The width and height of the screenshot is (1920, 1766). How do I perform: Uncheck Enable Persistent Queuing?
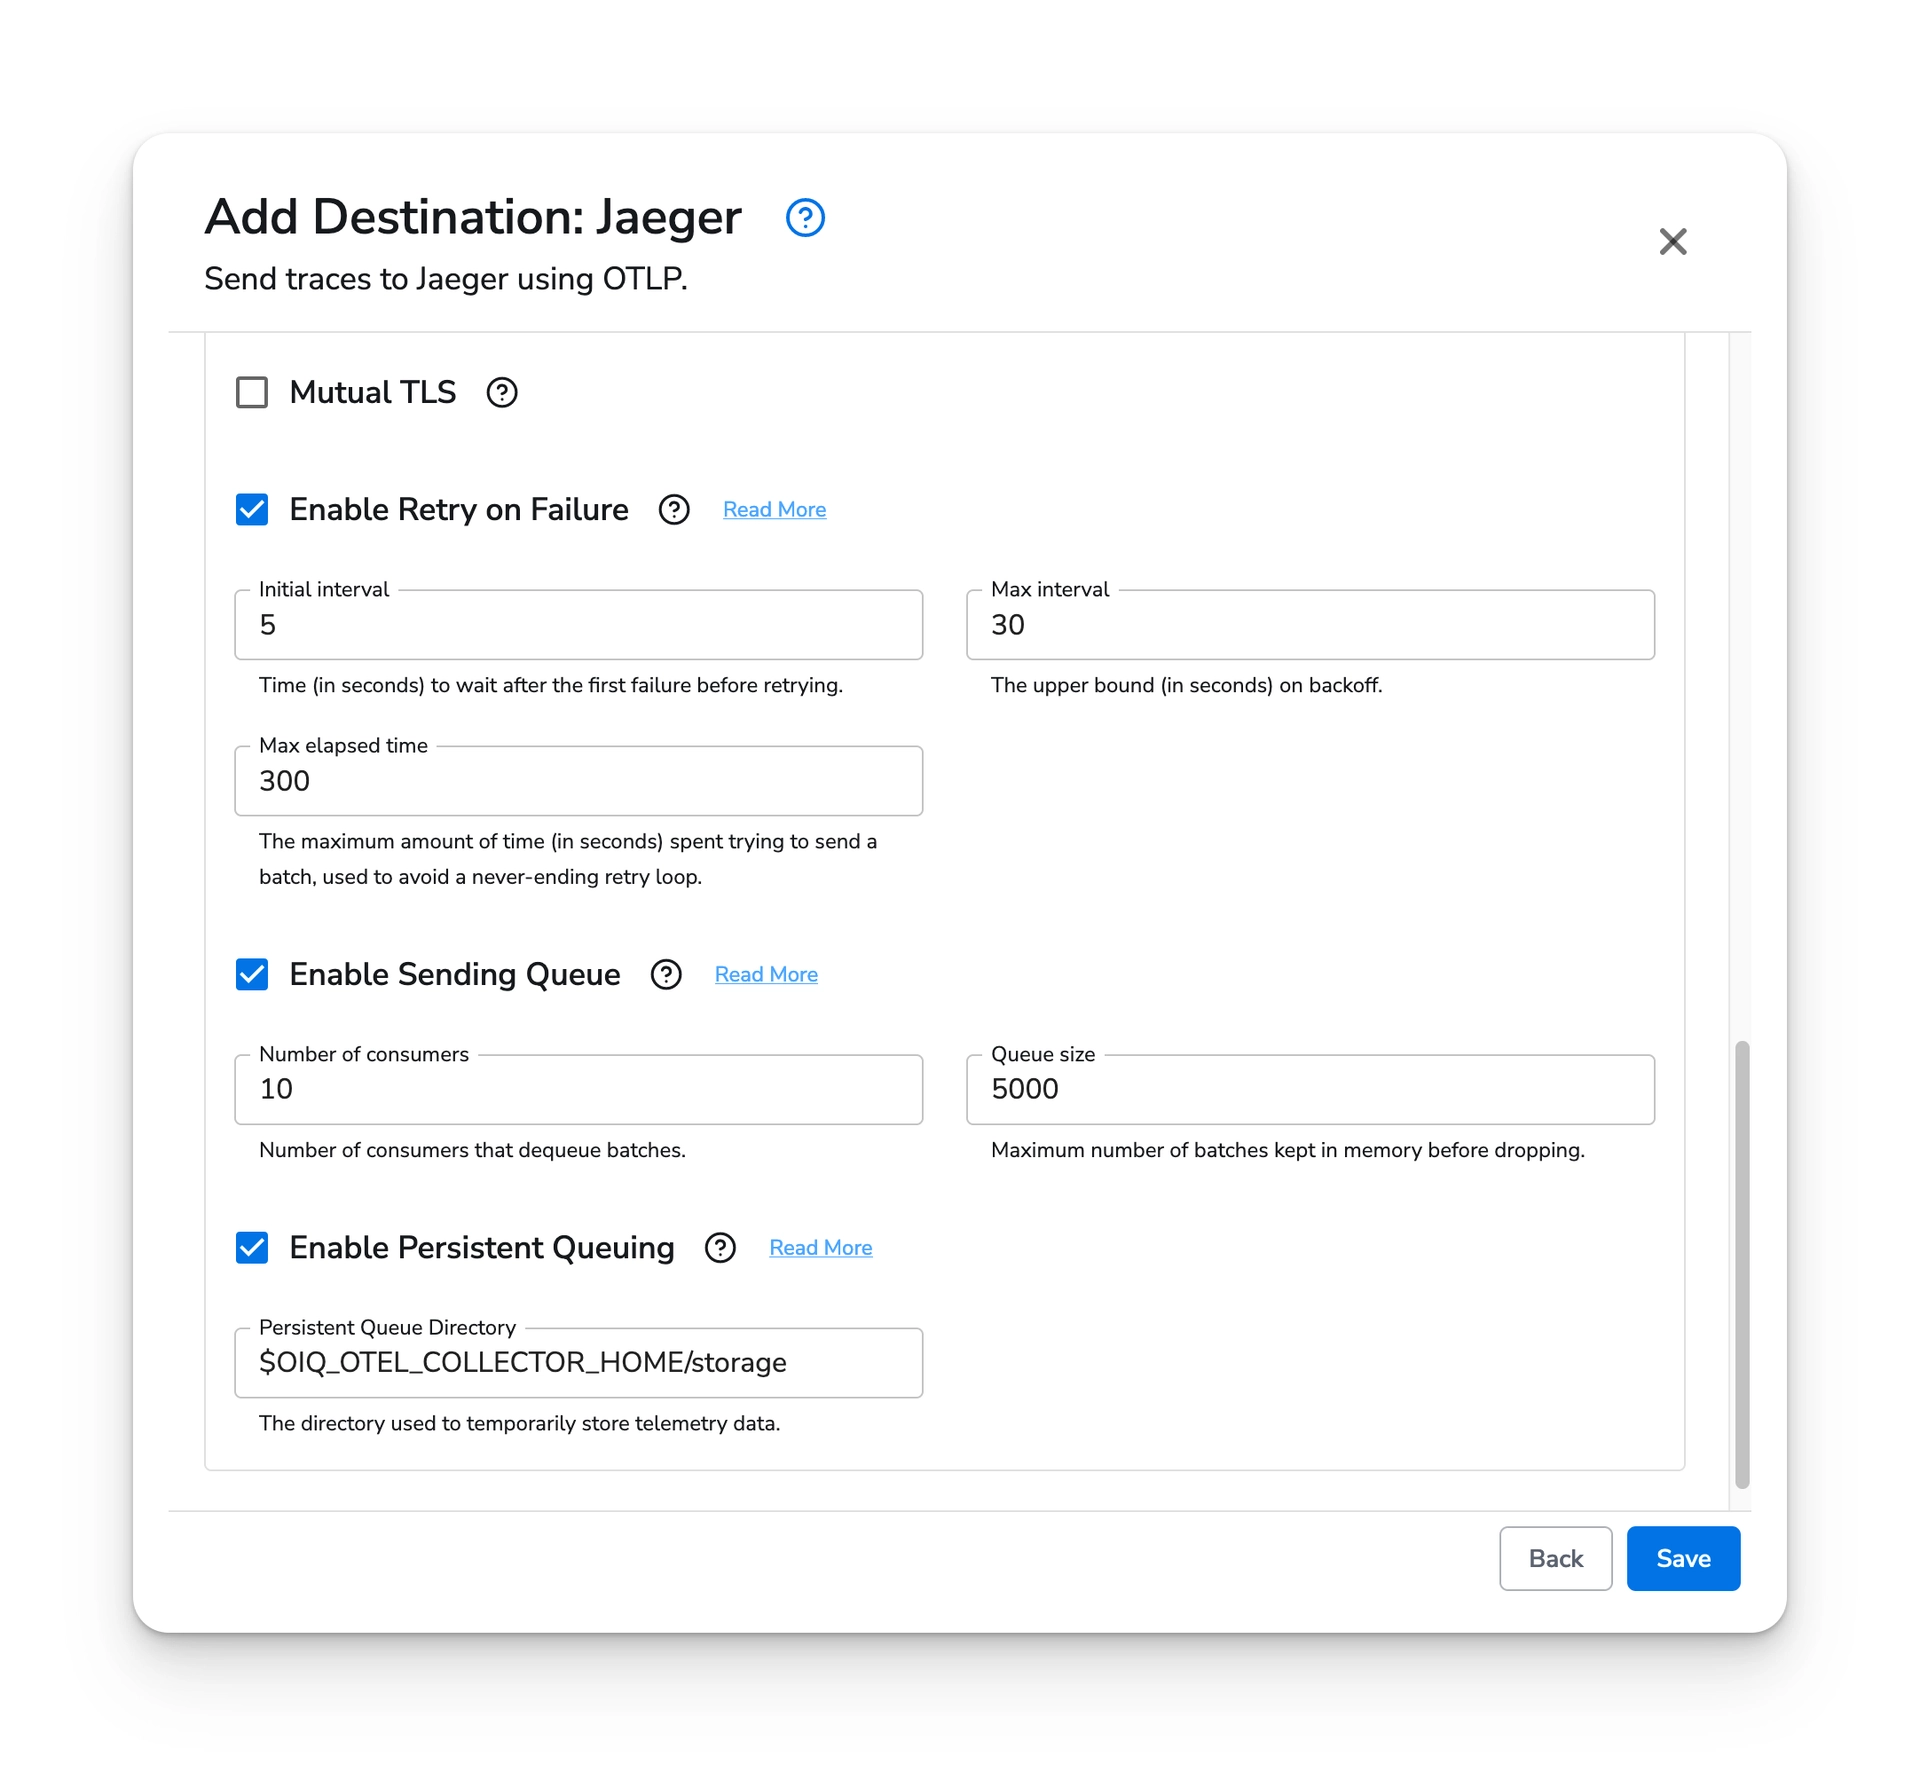252,1247
